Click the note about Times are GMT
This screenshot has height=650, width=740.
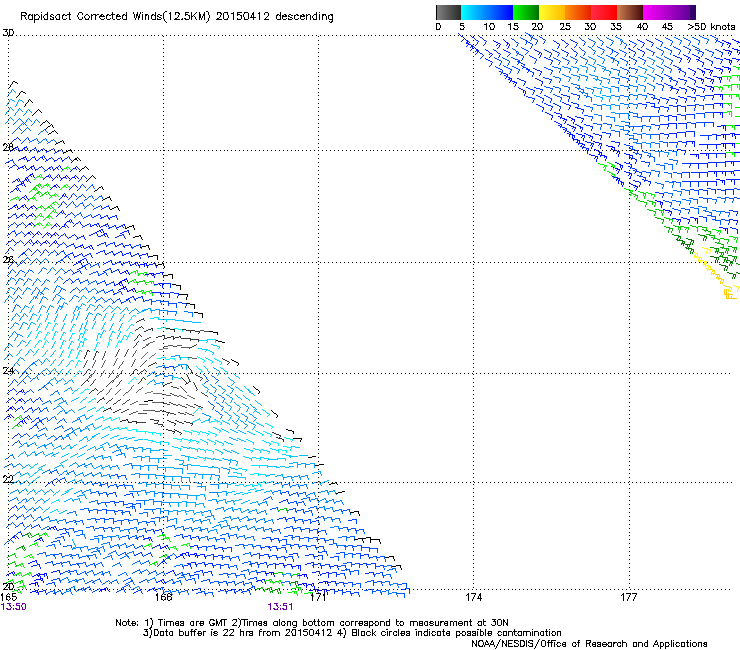(188, 623)
